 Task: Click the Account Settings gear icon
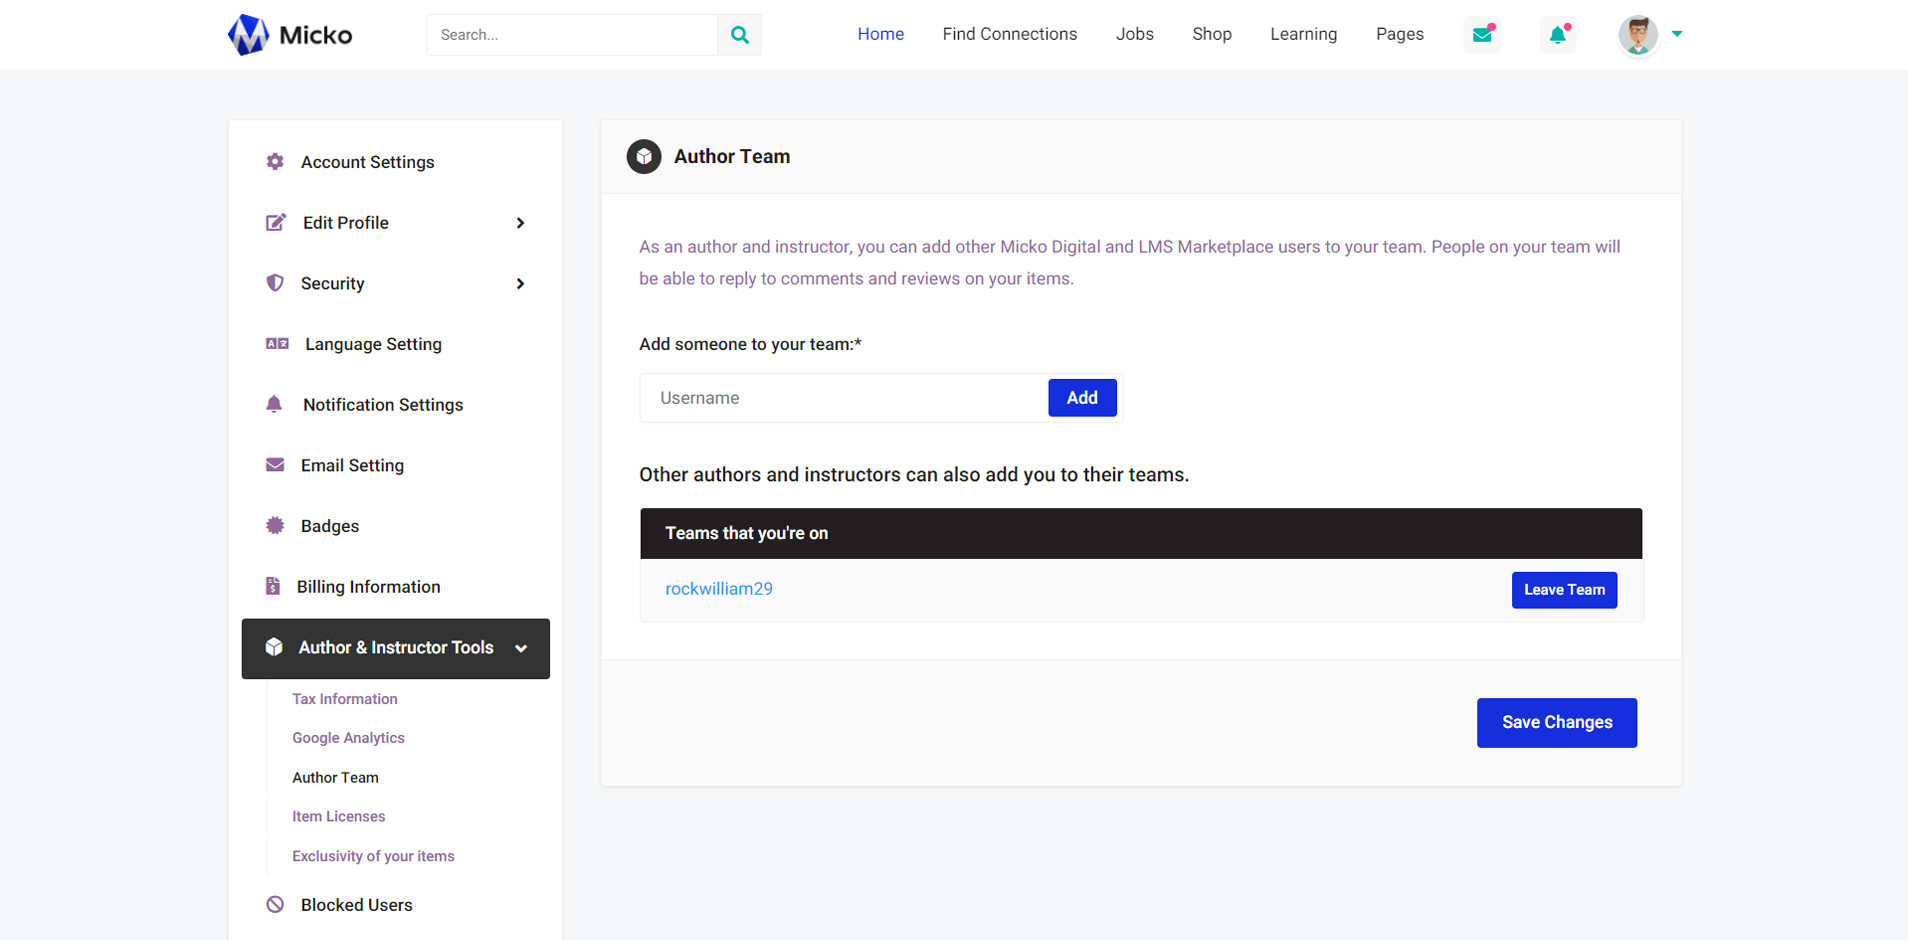coord(275,162)
